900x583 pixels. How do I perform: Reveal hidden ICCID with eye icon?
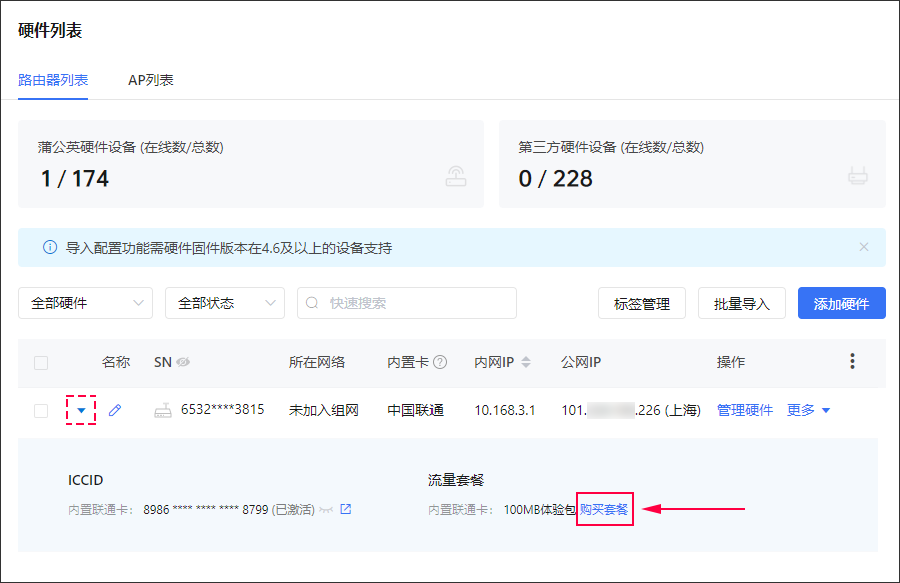(x=326, y=510)
